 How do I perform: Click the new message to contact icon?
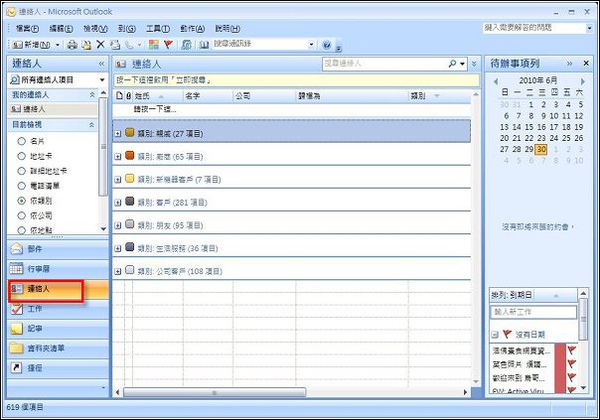pos(115,45)
